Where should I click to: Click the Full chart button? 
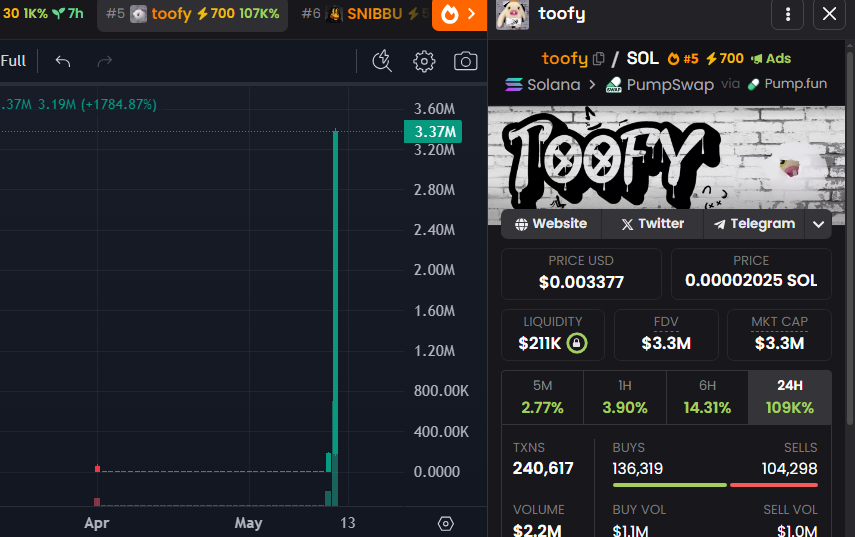[x=13, y=61]
